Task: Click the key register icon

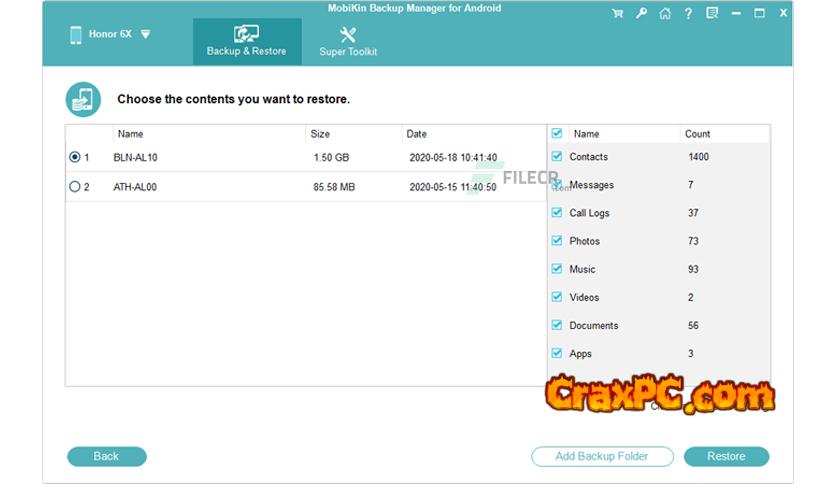Action: (x=641, y=13)
